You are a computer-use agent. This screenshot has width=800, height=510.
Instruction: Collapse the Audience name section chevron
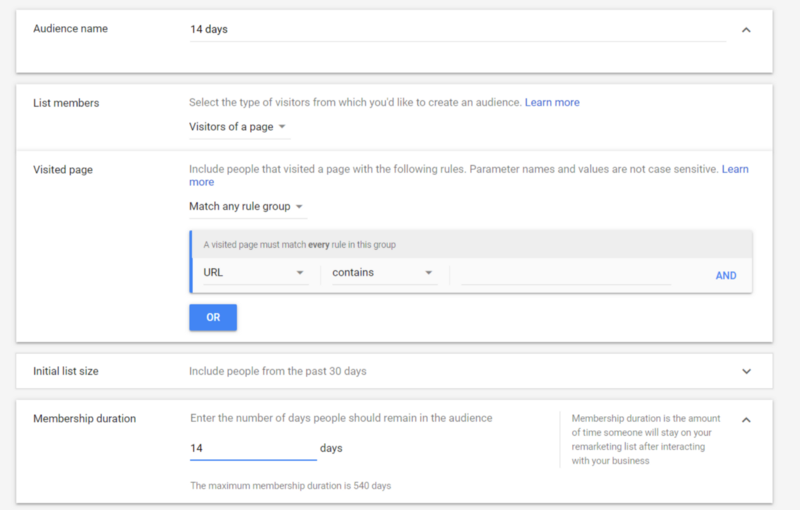click(x=746, y=30)
